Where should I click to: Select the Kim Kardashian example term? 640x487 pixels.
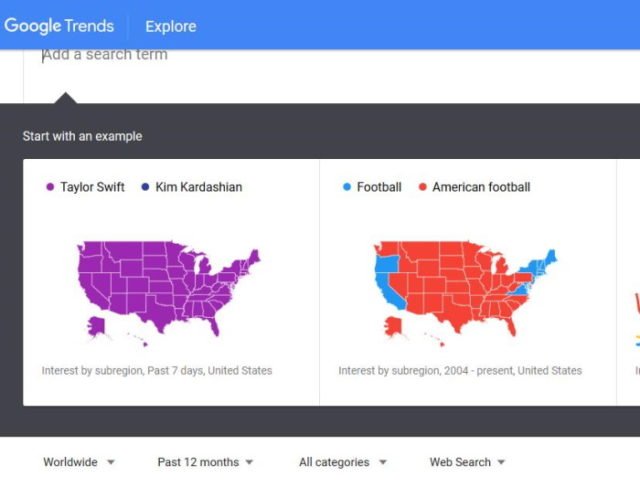[x=199, y=187]
